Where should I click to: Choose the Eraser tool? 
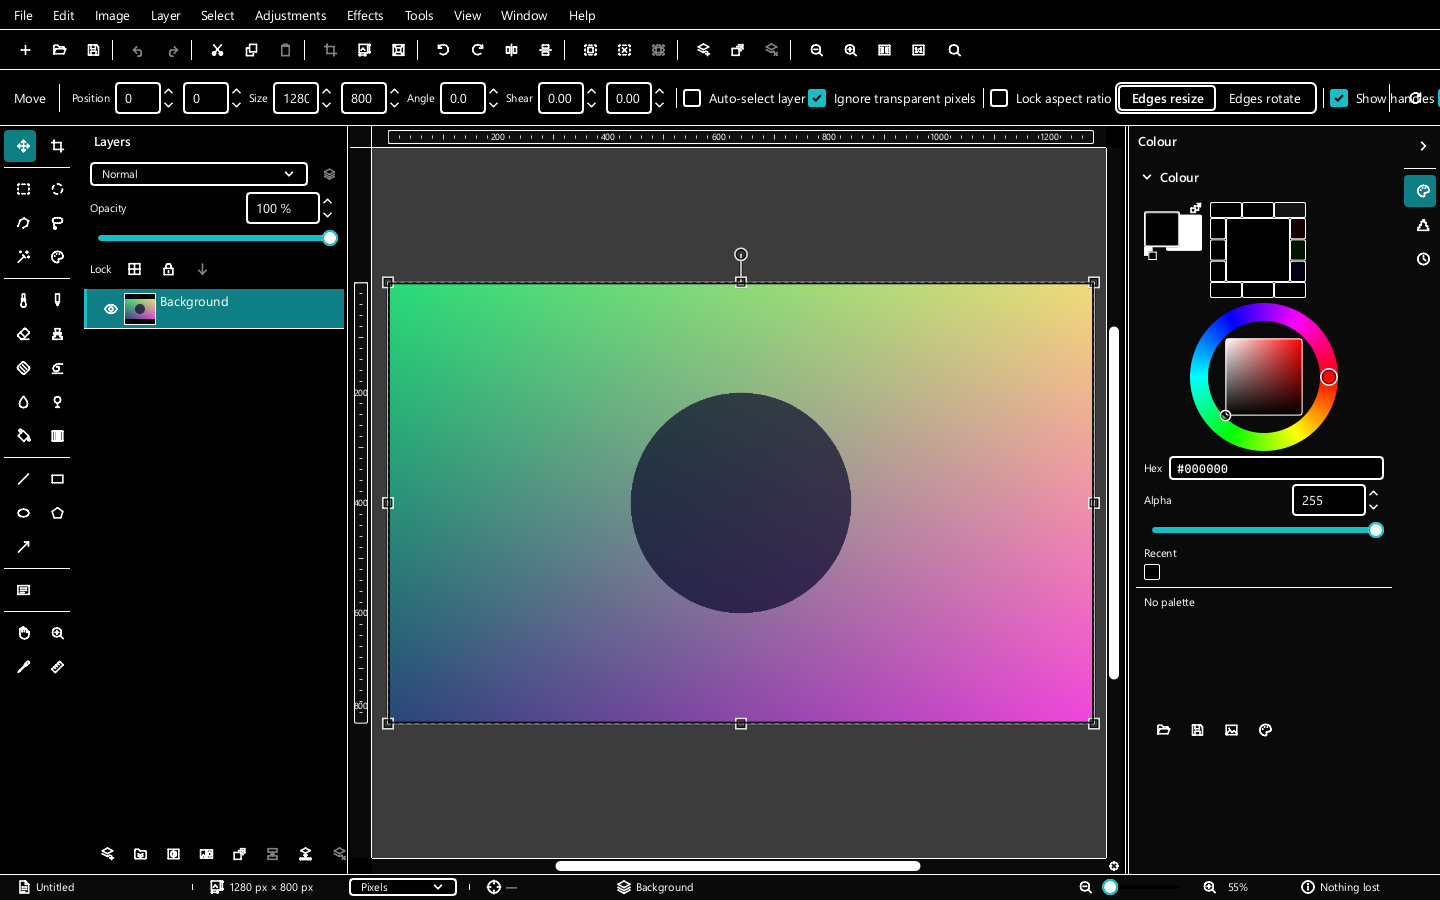tap(23, 334)
